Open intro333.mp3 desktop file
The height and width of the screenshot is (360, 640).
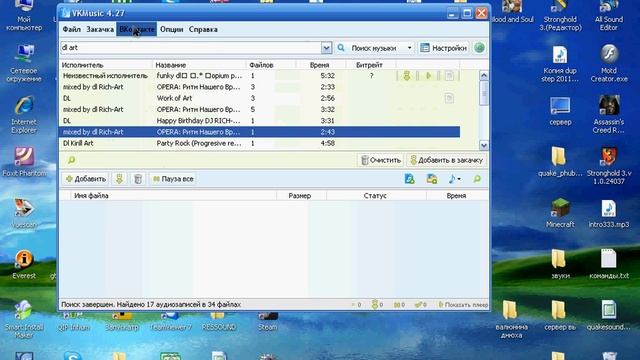[x=609, y=214]
